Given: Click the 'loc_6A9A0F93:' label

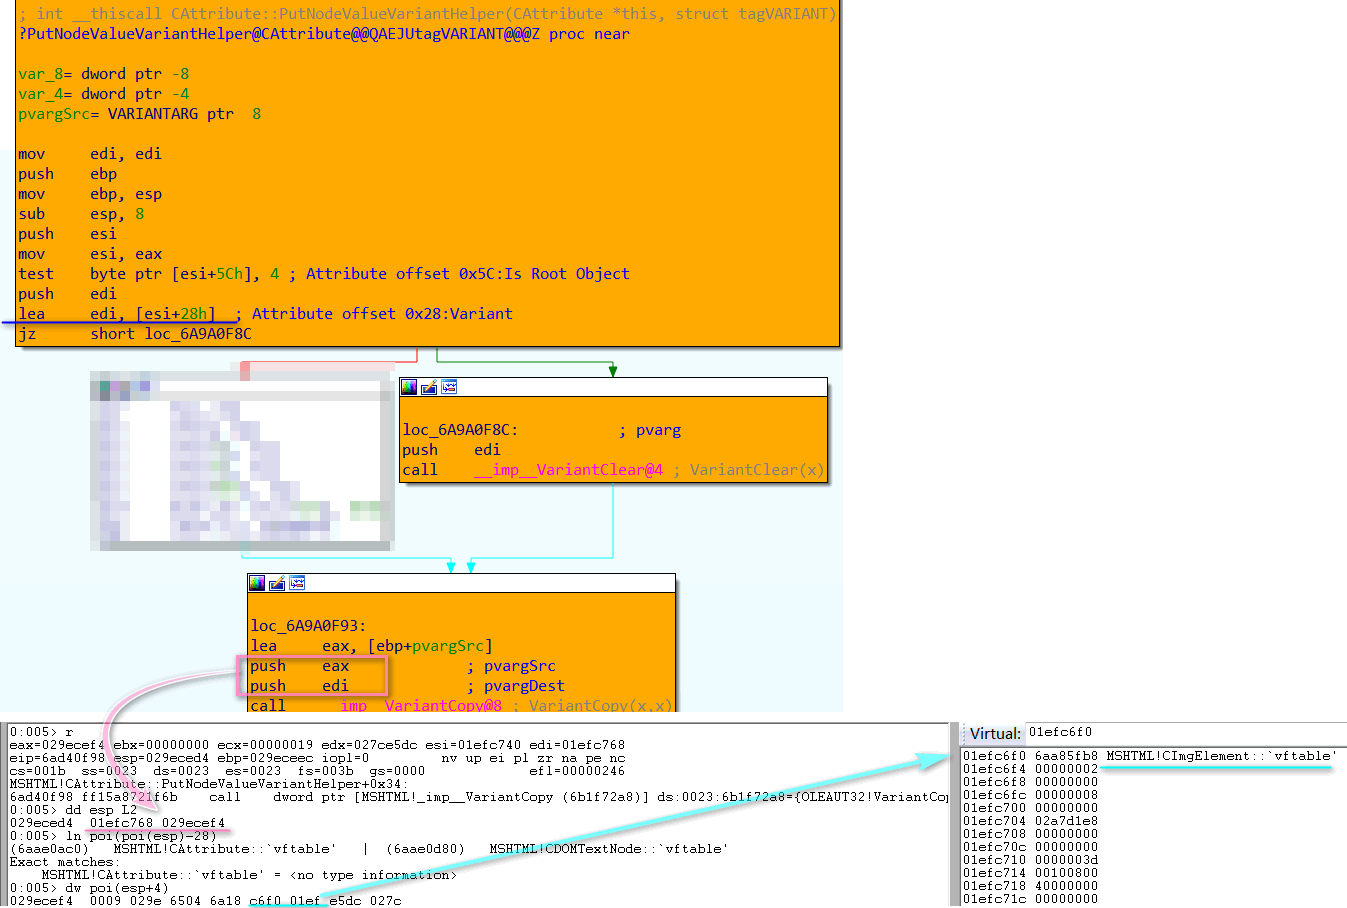Looking at the screenshot, I should [308, 626].
